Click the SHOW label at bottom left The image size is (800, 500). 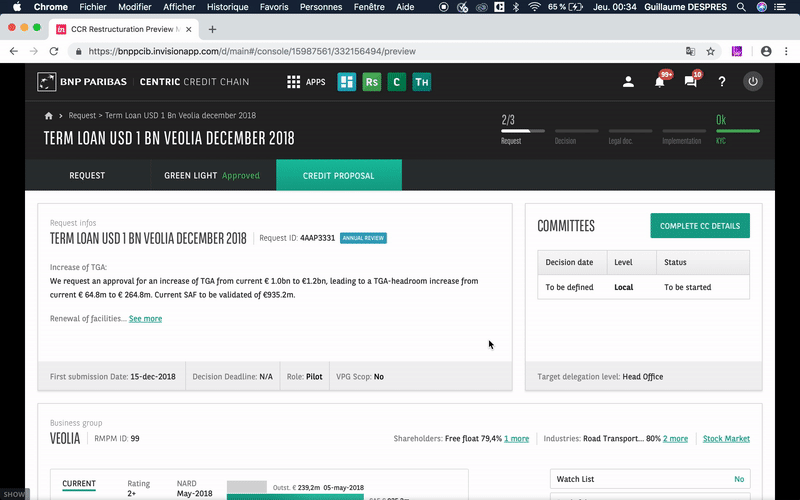tap(14, 494)
